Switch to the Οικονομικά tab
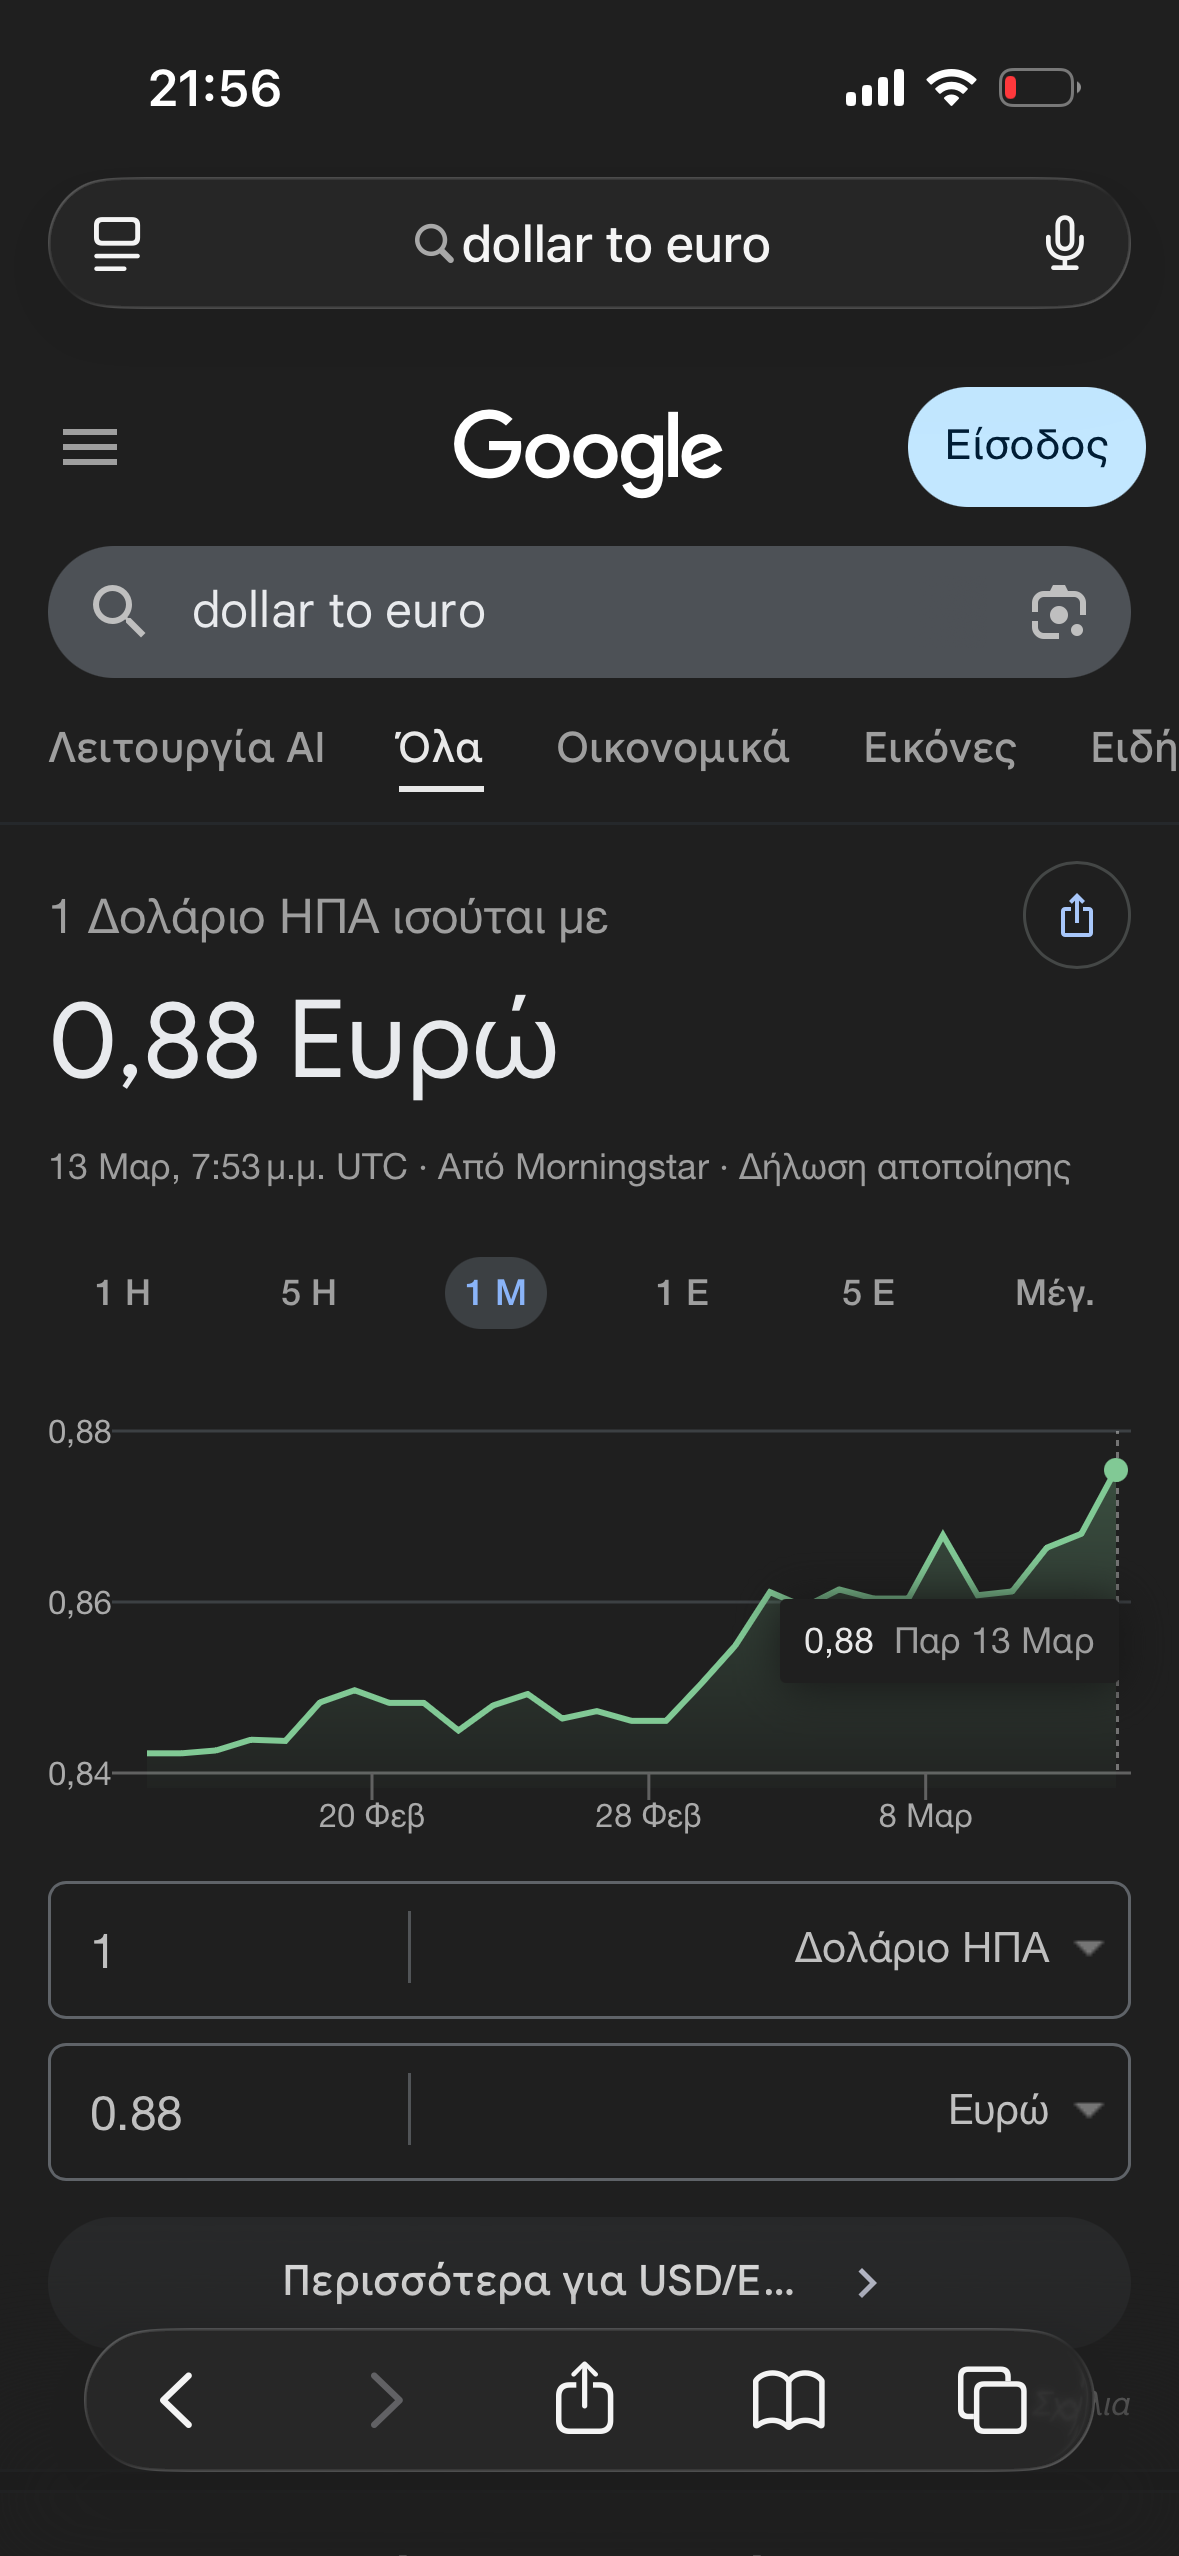The width and height of the screenshot is (1179, 2556). [672, 748]
